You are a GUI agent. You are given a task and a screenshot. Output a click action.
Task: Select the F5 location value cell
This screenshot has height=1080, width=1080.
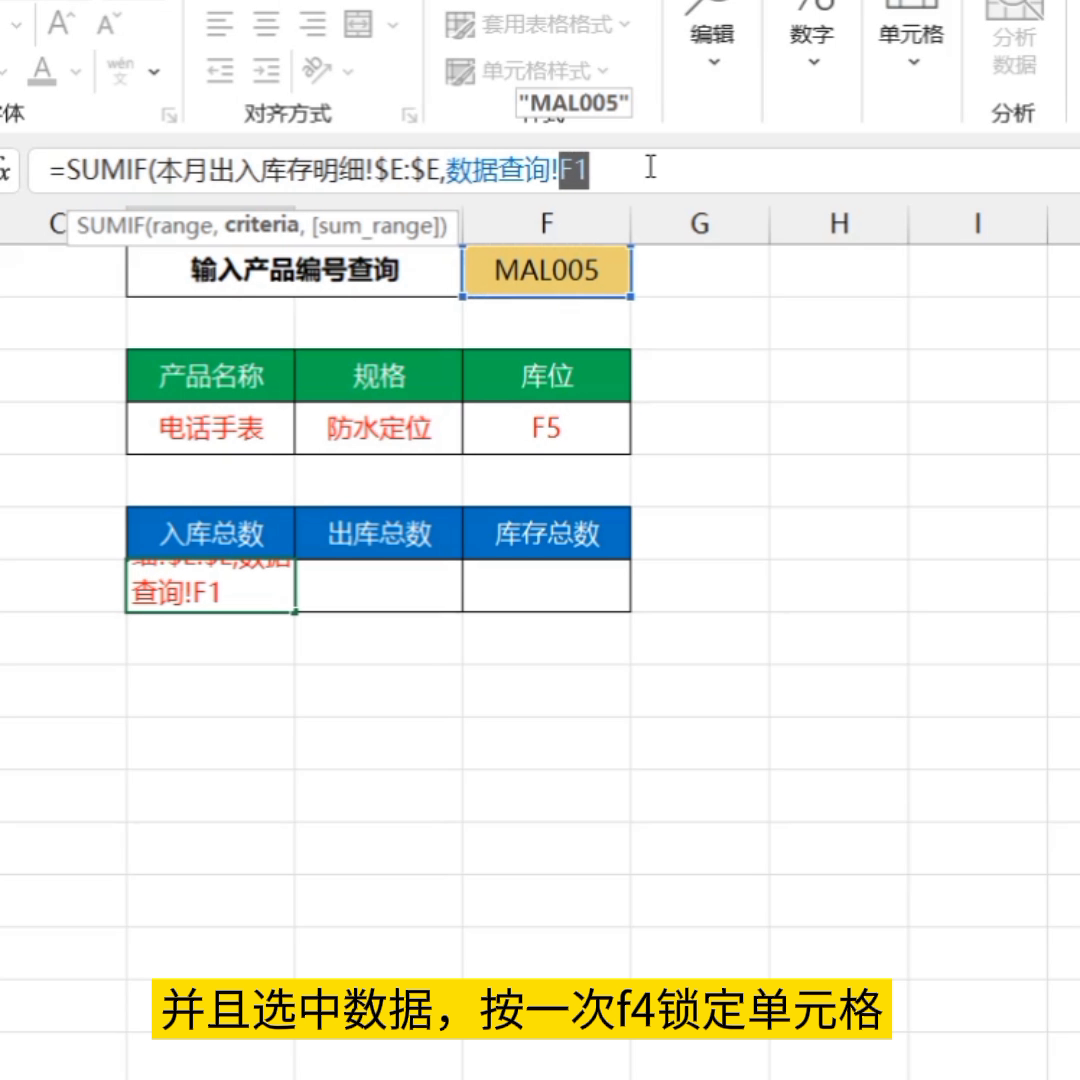point(547,428)
